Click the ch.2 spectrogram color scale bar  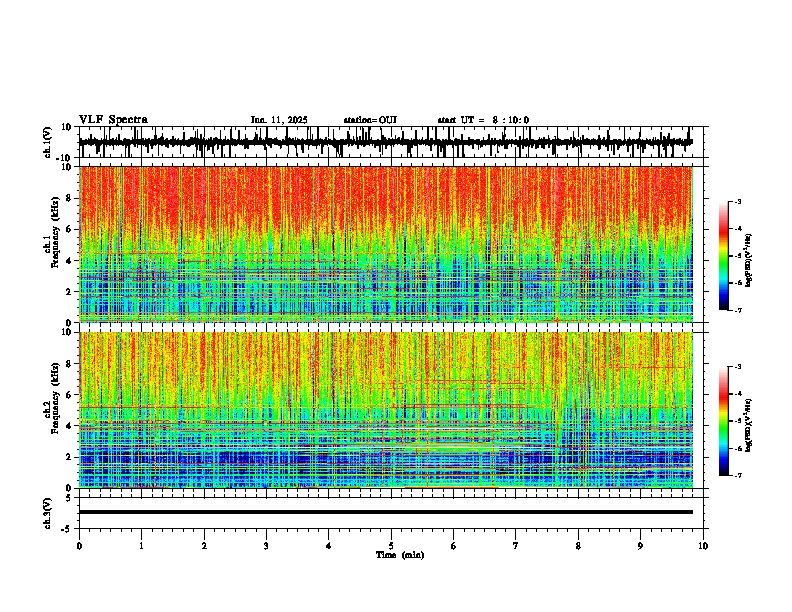coord(723,421)
